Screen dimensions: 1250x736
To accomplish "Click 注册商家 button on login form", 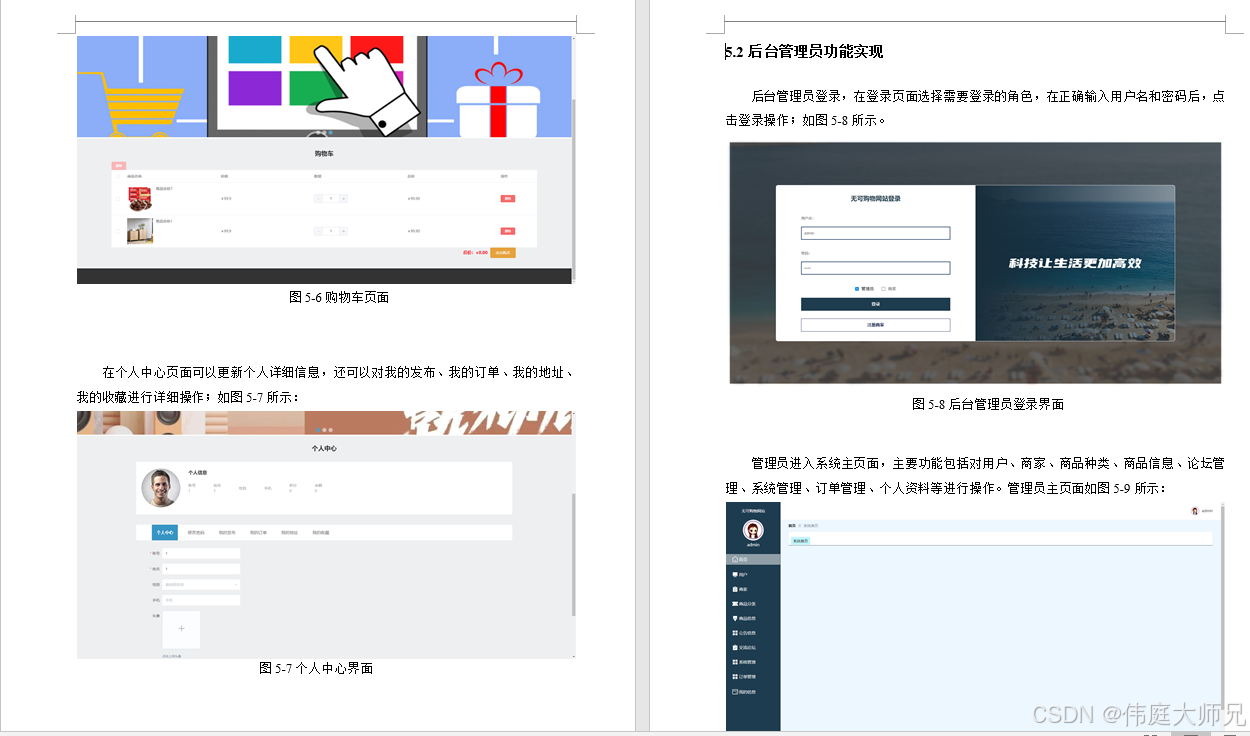I will point(875,325).
